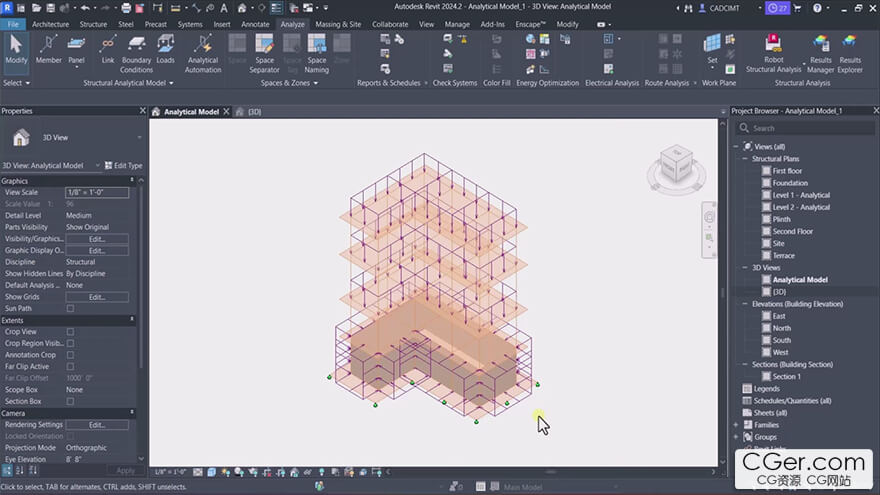Switch to the Architecture ribbon tab

tap(51, 24)
